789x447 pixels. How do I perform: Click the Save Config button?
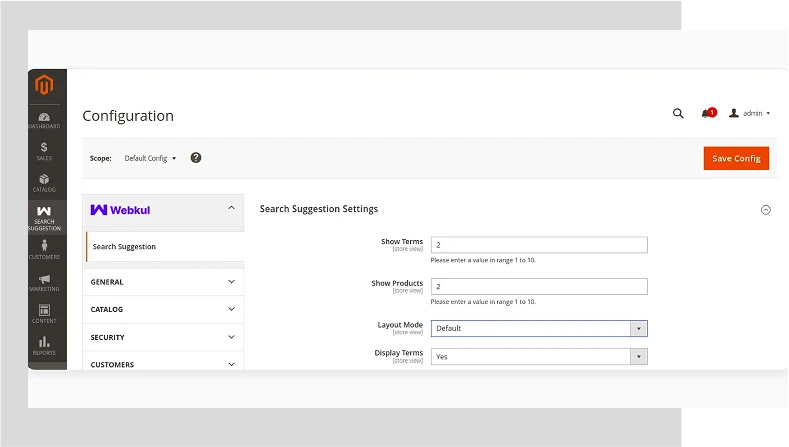736,158
